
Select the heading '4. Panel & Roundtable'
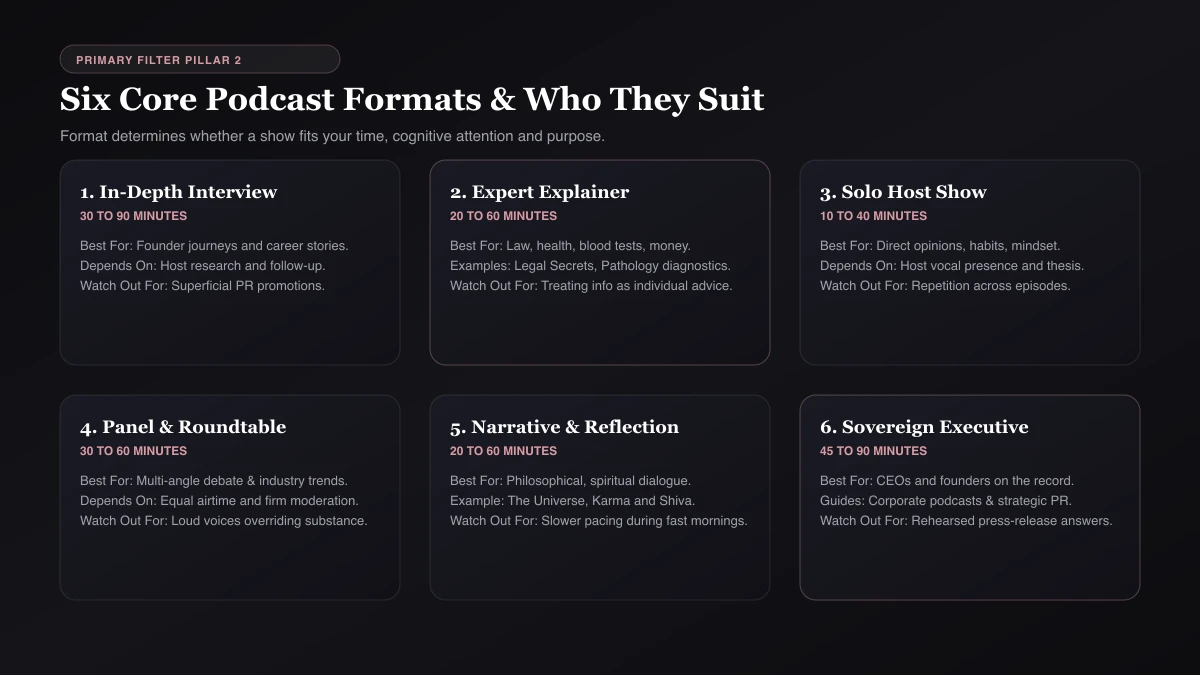[x=183, y=427]
